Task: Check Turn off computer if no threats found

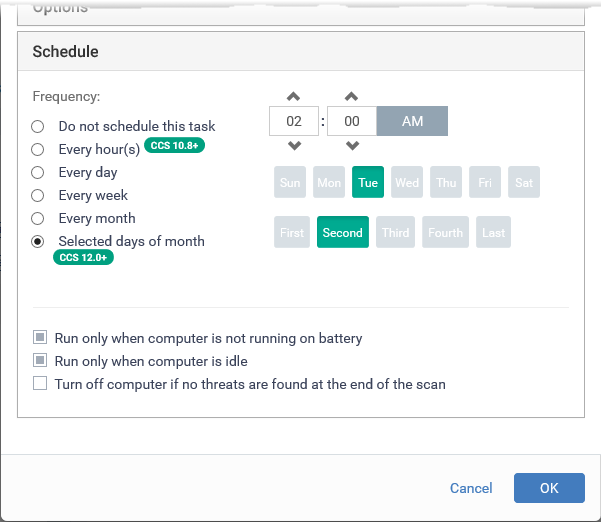Action: coord(40,383)
